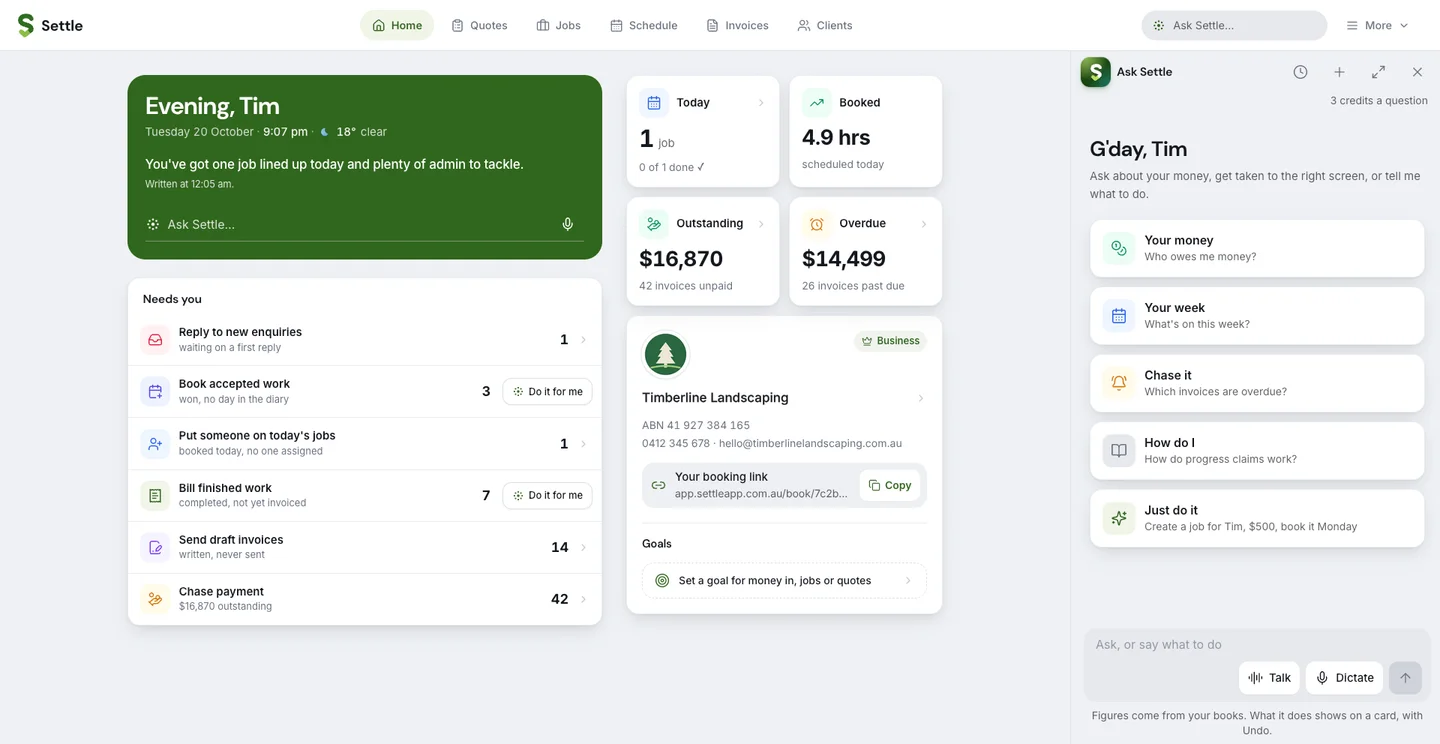The height and width of the screenshot is (744, 1440).
Task: Click the microphone icon in the green greeting card
Action: (568, 224)
